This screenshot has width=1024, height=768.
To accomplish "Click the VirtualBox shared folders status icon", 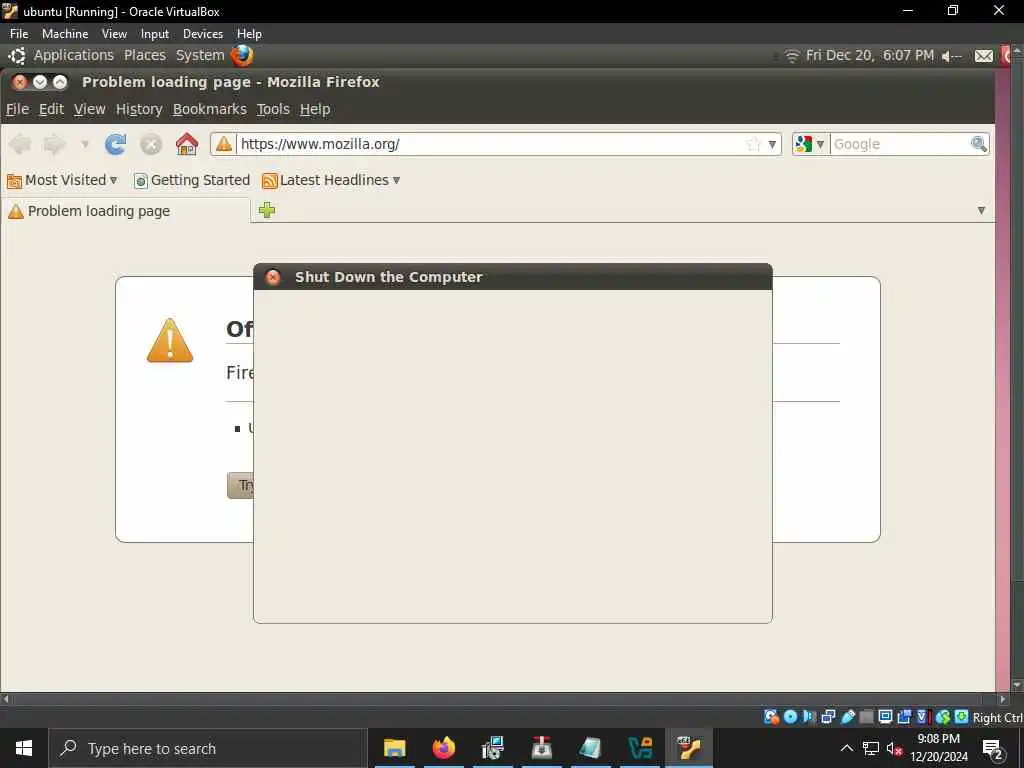I will click(867, 717).
